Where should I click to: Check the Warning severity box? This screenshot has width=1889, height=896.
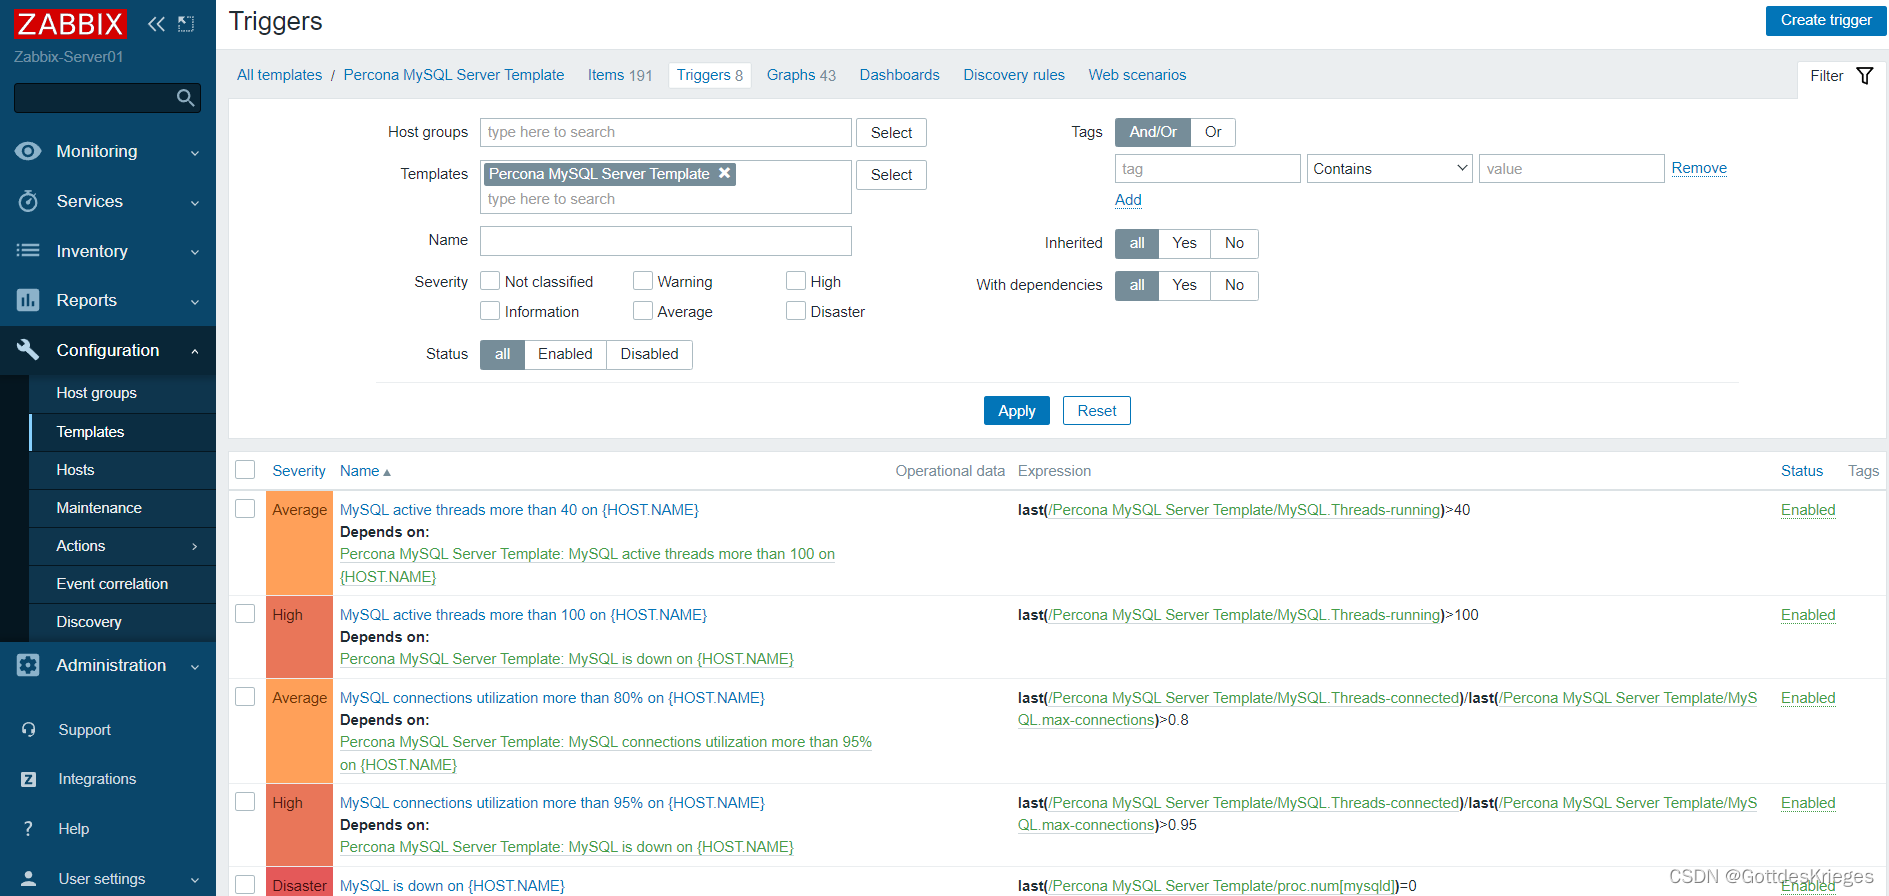pyautogui.click(x=643, y=281)
